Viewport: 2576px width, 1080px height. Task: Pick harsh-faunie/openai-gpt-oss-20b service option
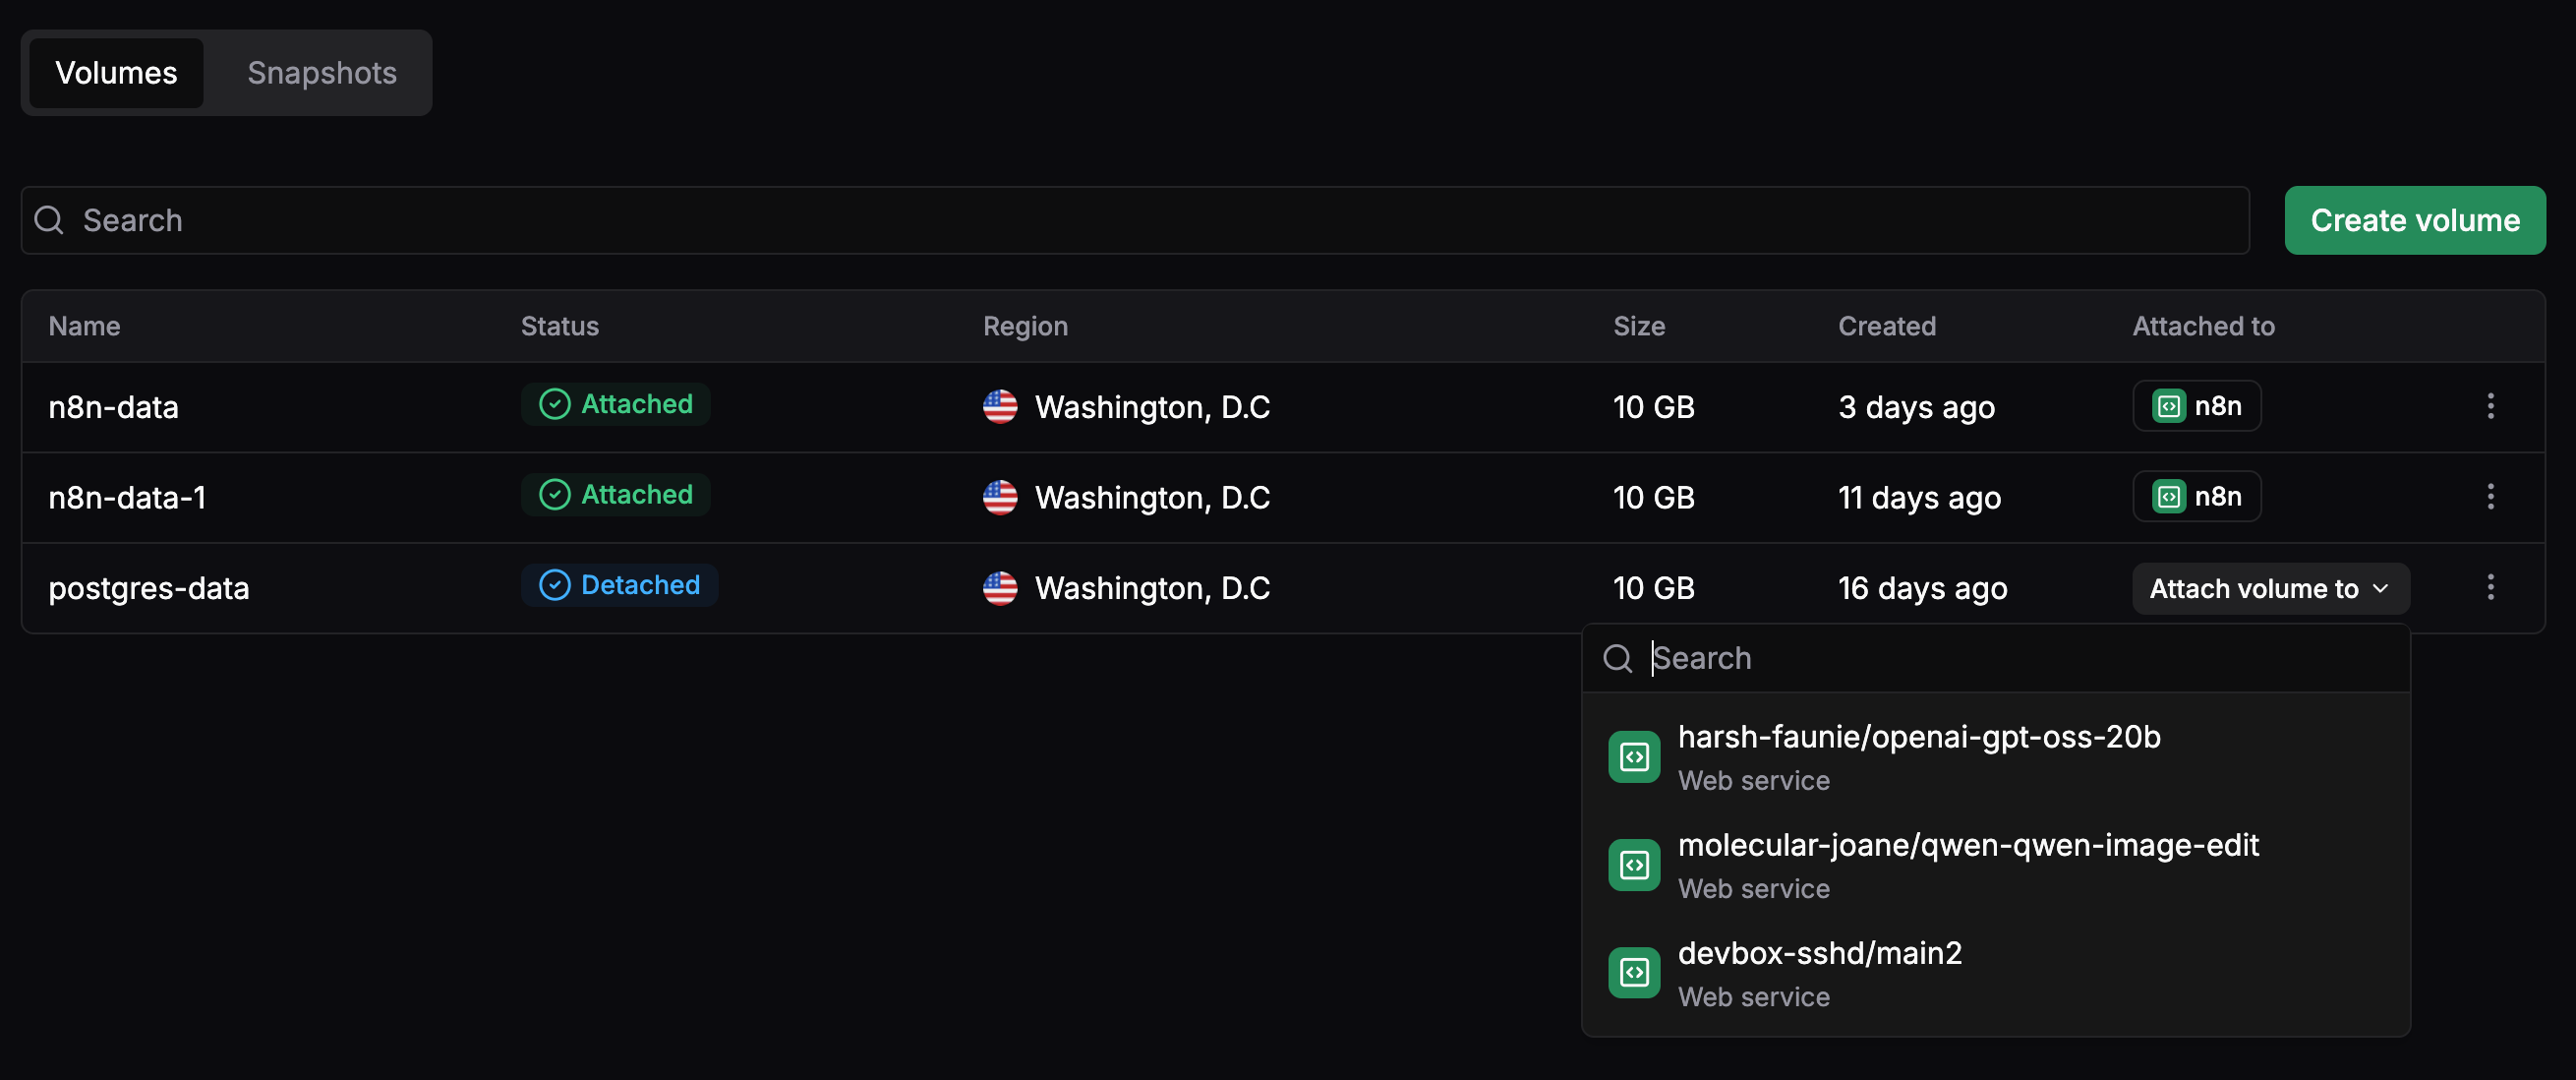coord(1918,756)
